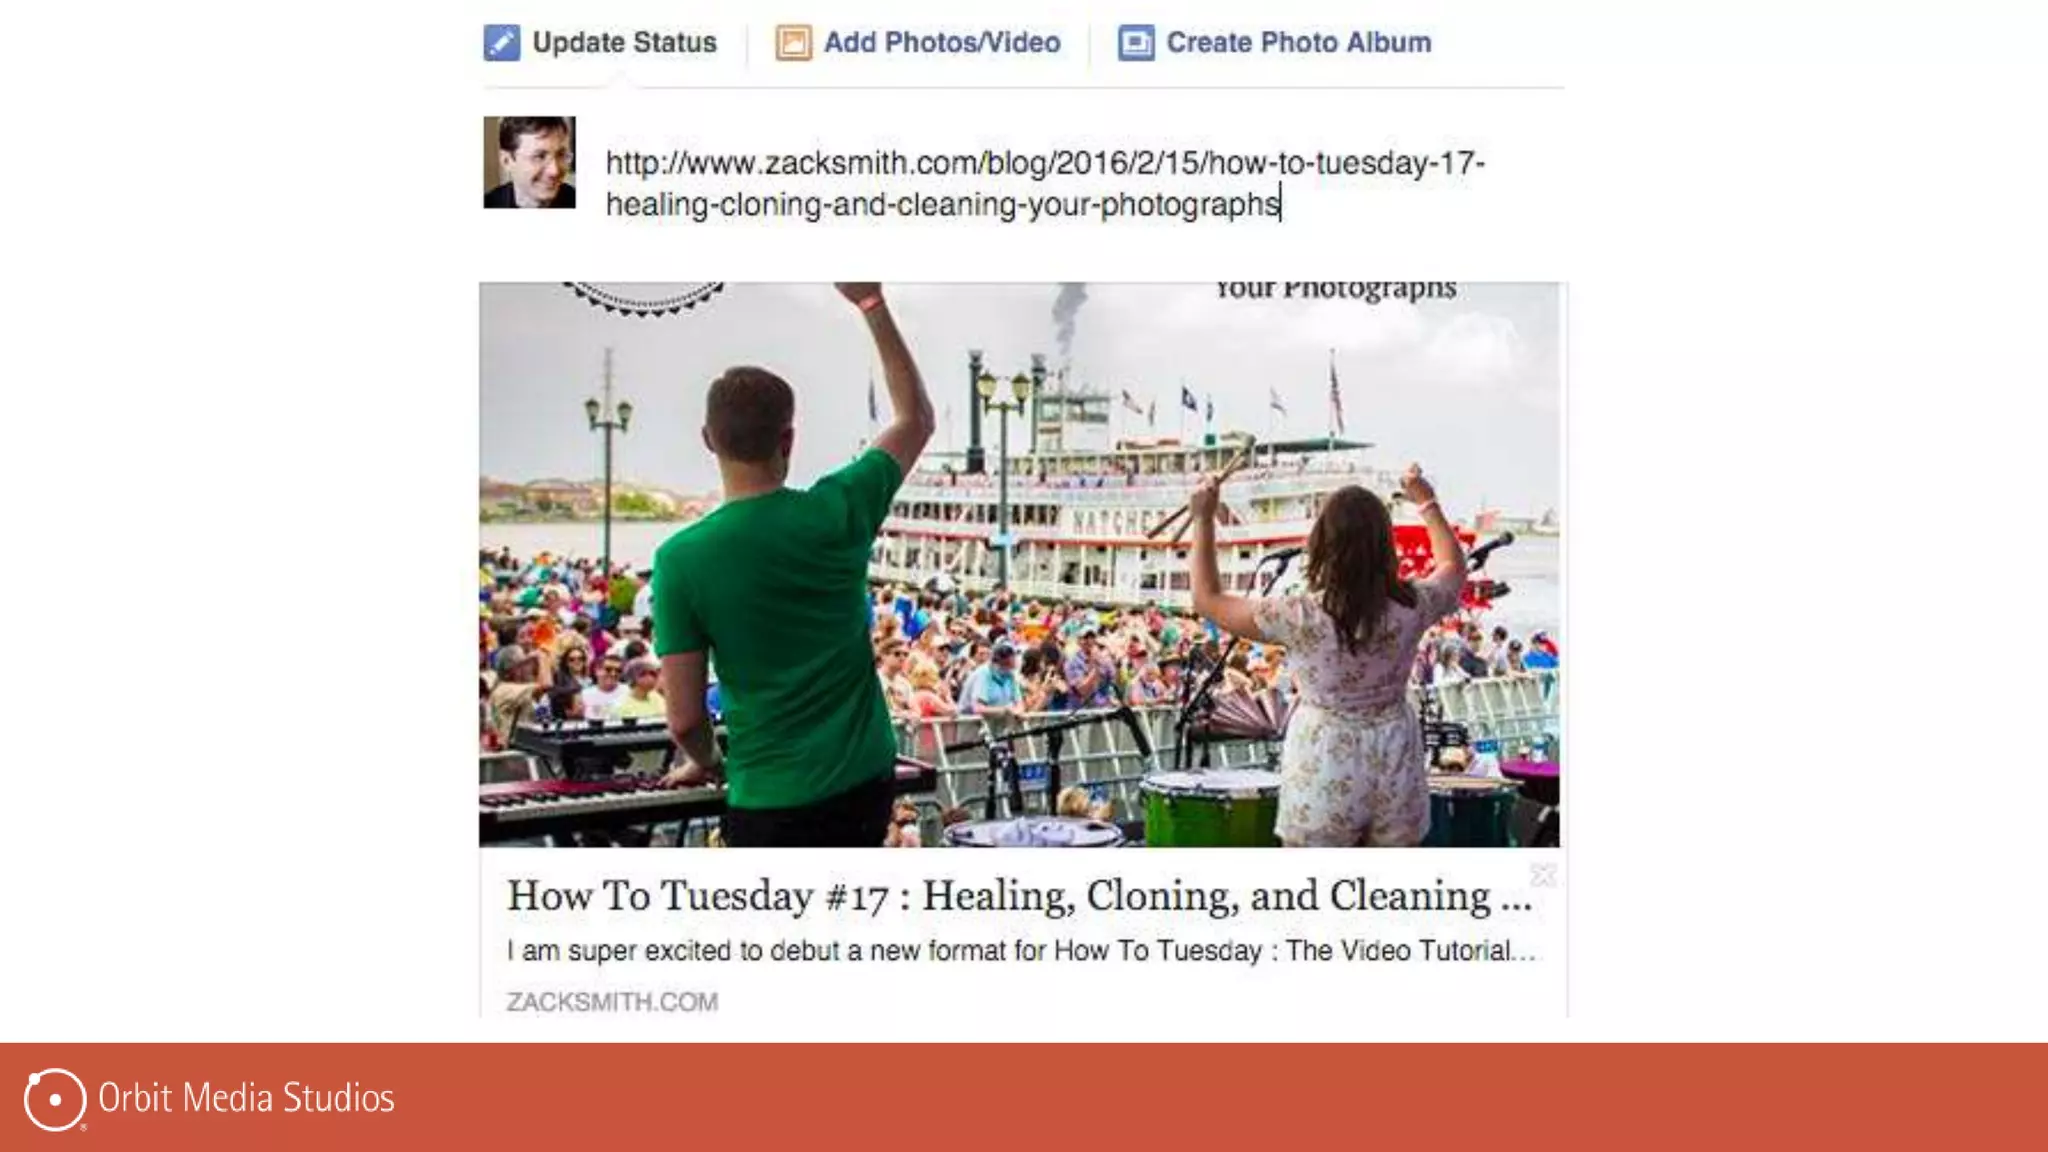Image resolution: width=2048 pixels, height=1152 pixels.
Task: Click into the zacksmith.com URL status text
Action: 1045,183
